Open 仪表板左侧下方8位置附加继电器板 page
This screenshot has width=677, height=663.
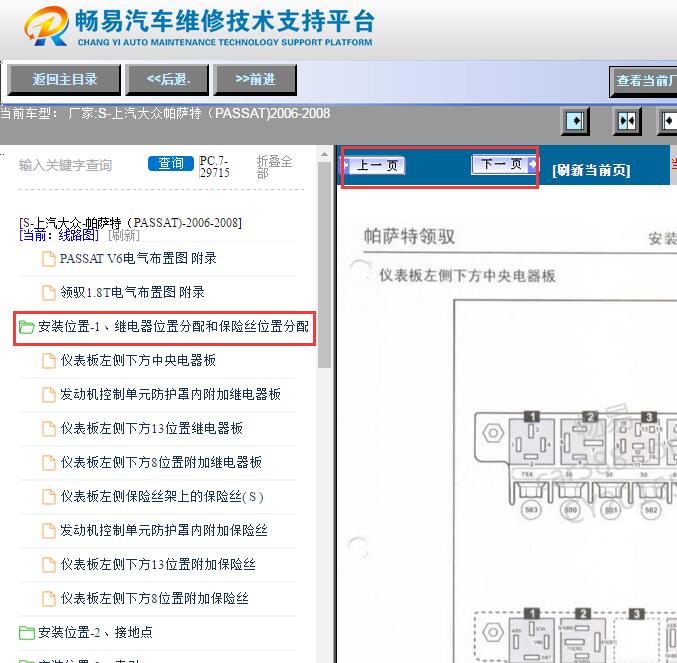click(x=161, y=462)
